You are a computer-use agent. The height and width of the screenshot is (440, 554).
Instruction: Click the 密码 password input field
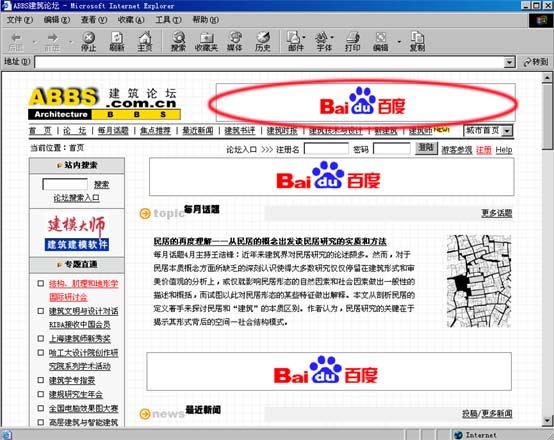392,149
